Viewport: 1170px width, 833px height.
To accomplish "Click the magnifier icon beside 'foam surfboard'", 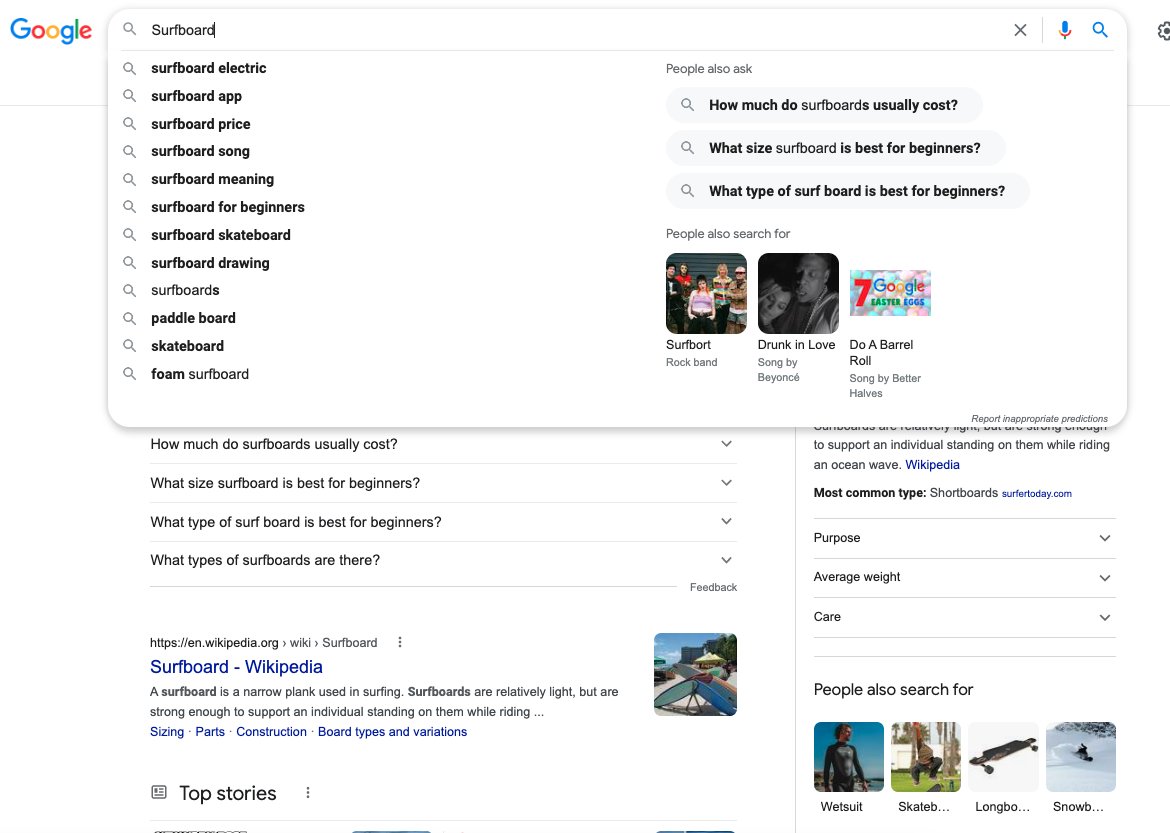I will (x=130, y=374).
